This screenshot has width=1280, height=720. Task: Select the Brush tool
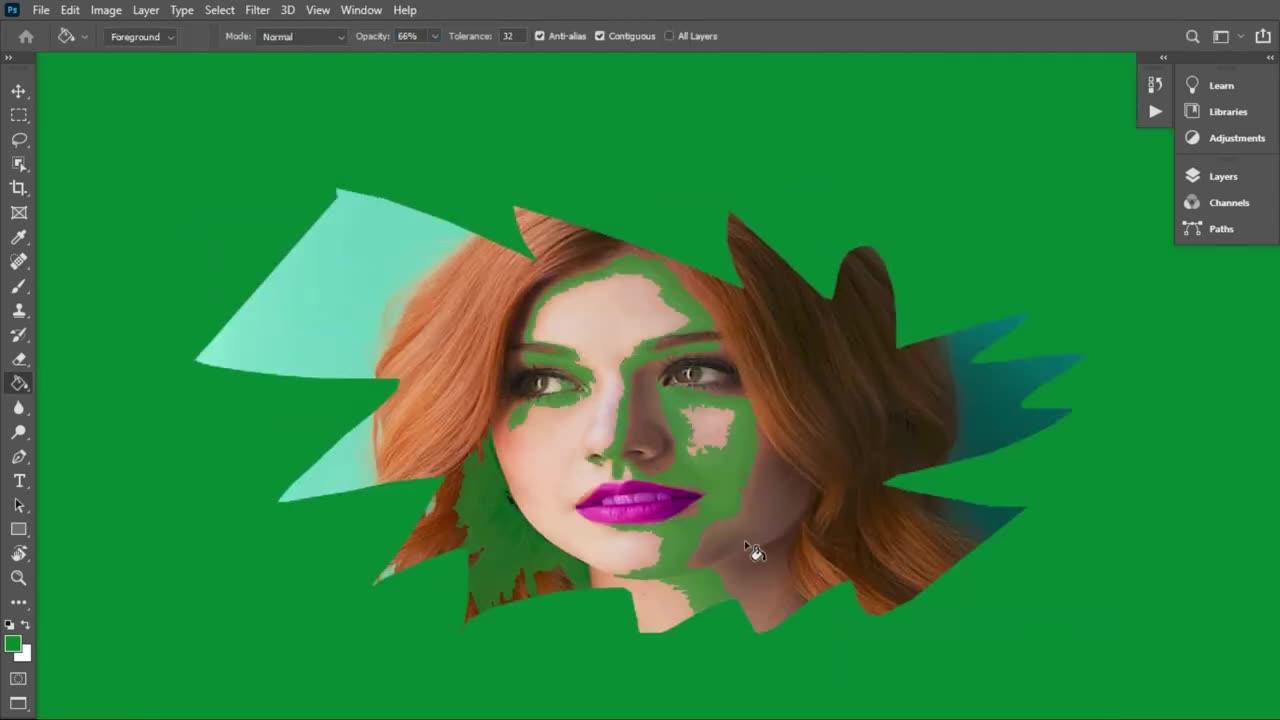pyautogui.click(x=19, y=286)
